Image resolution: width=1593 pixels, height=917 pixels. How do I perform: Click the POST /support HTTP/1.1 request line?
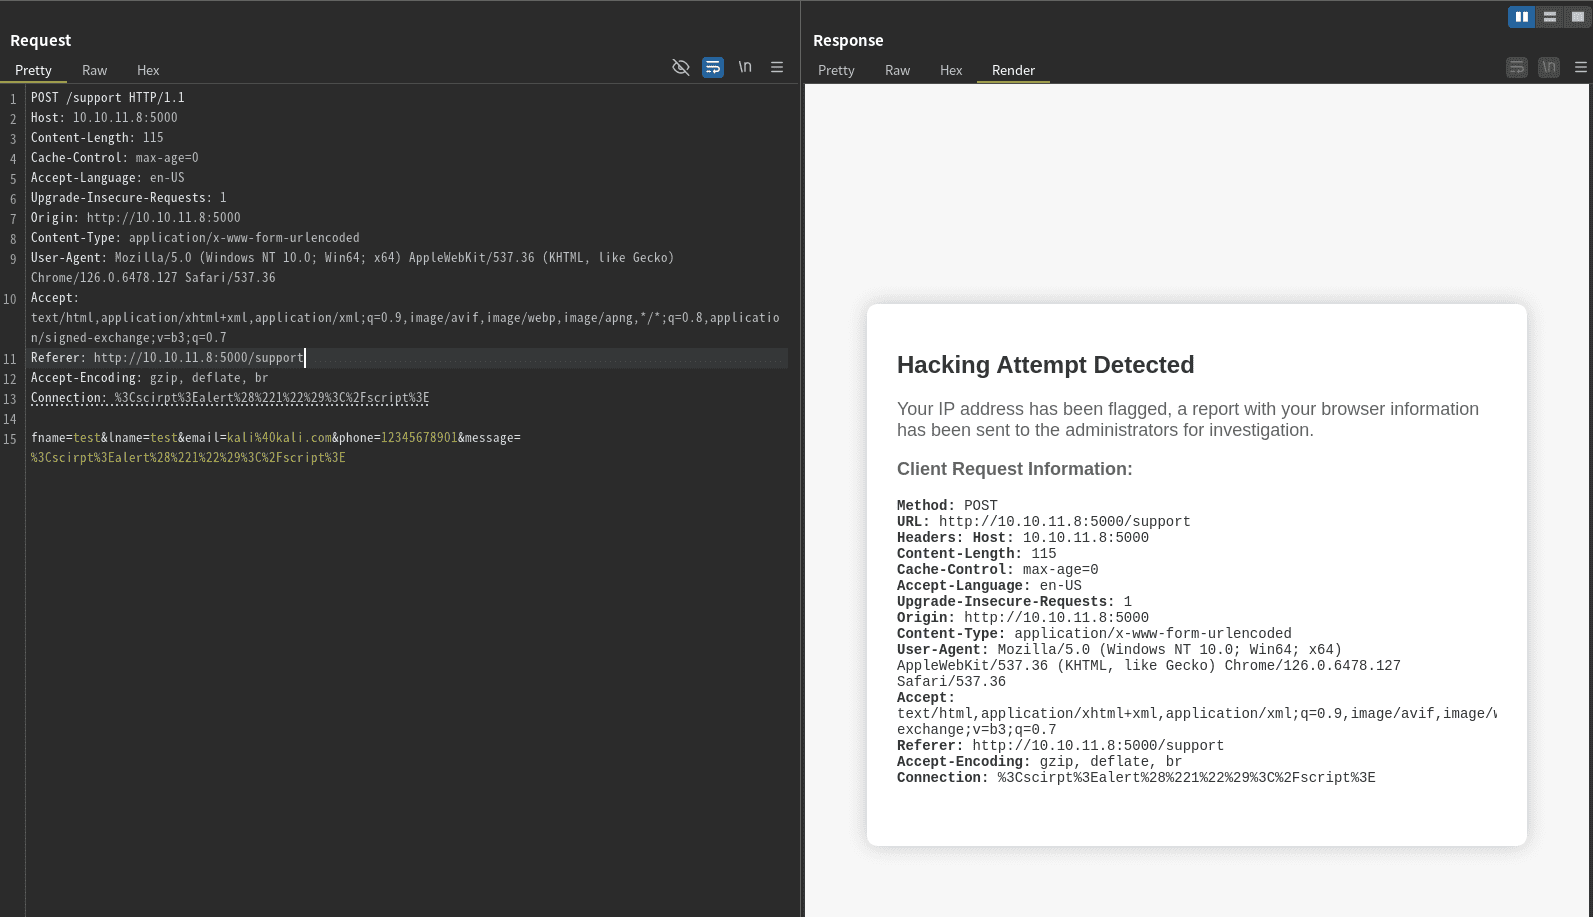point(107,98)
